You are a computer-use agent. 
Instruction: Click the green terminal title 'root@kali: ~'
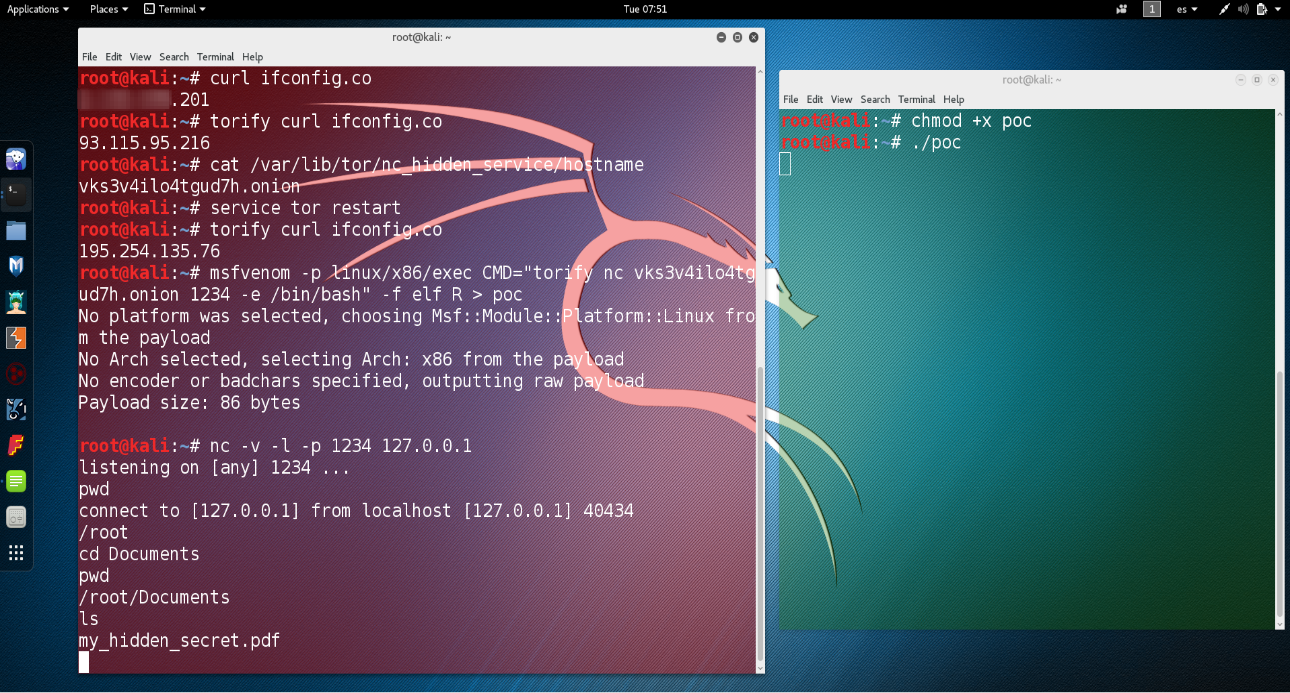(1032, 79)
